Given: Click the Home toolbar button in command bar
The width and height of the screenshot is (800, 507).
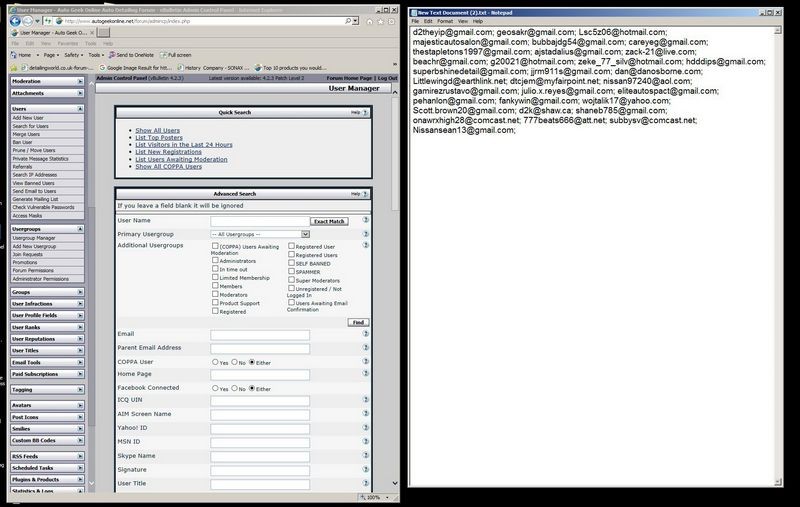Looking at the screenshot, I should tap(21, 55).
